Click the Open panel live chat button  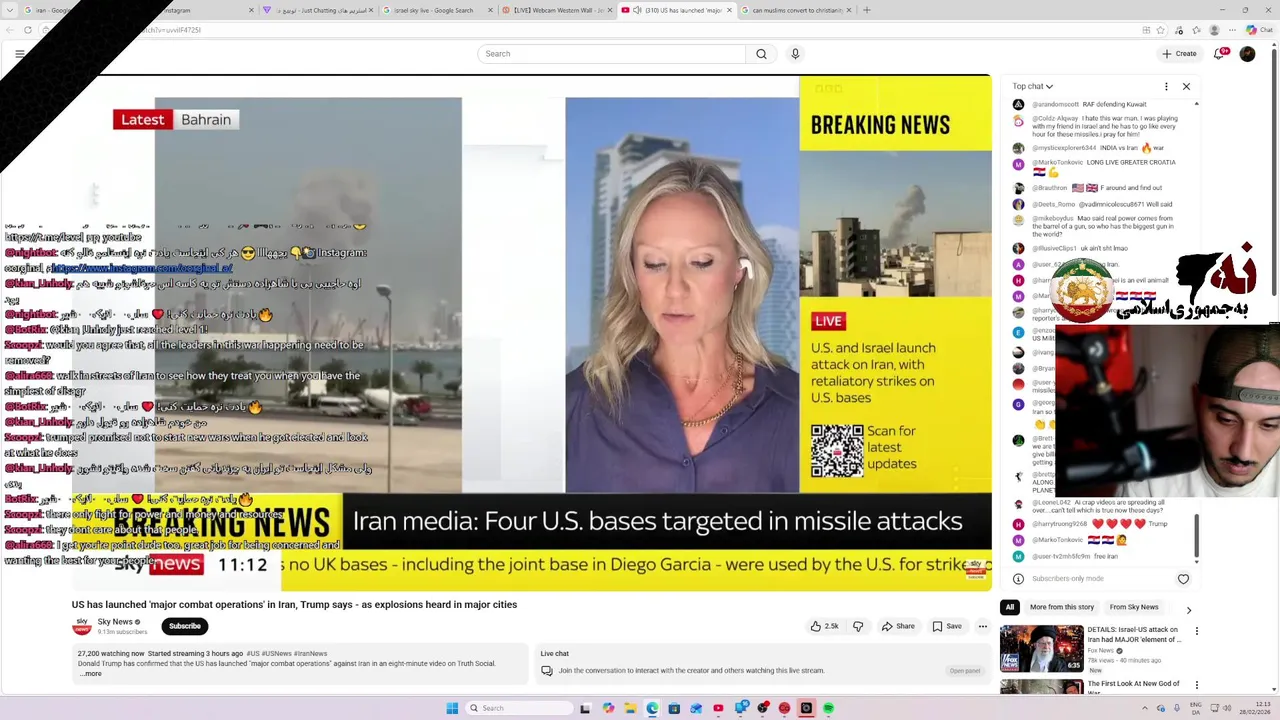click(x=965, y=671)
